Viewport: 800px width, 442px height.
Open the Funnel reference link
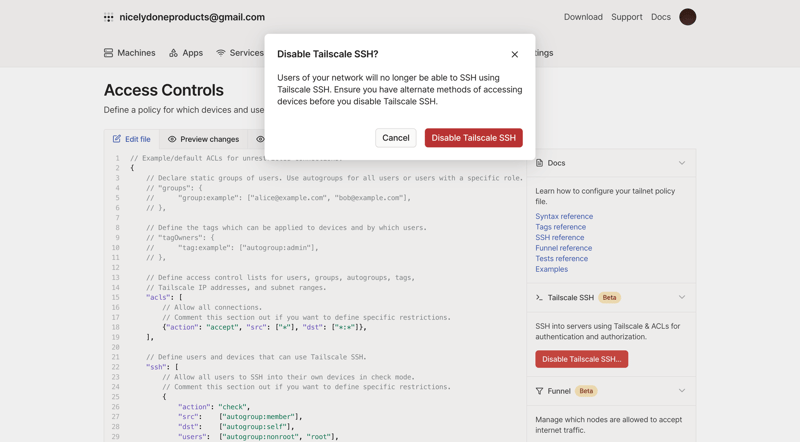click(563, 248)
